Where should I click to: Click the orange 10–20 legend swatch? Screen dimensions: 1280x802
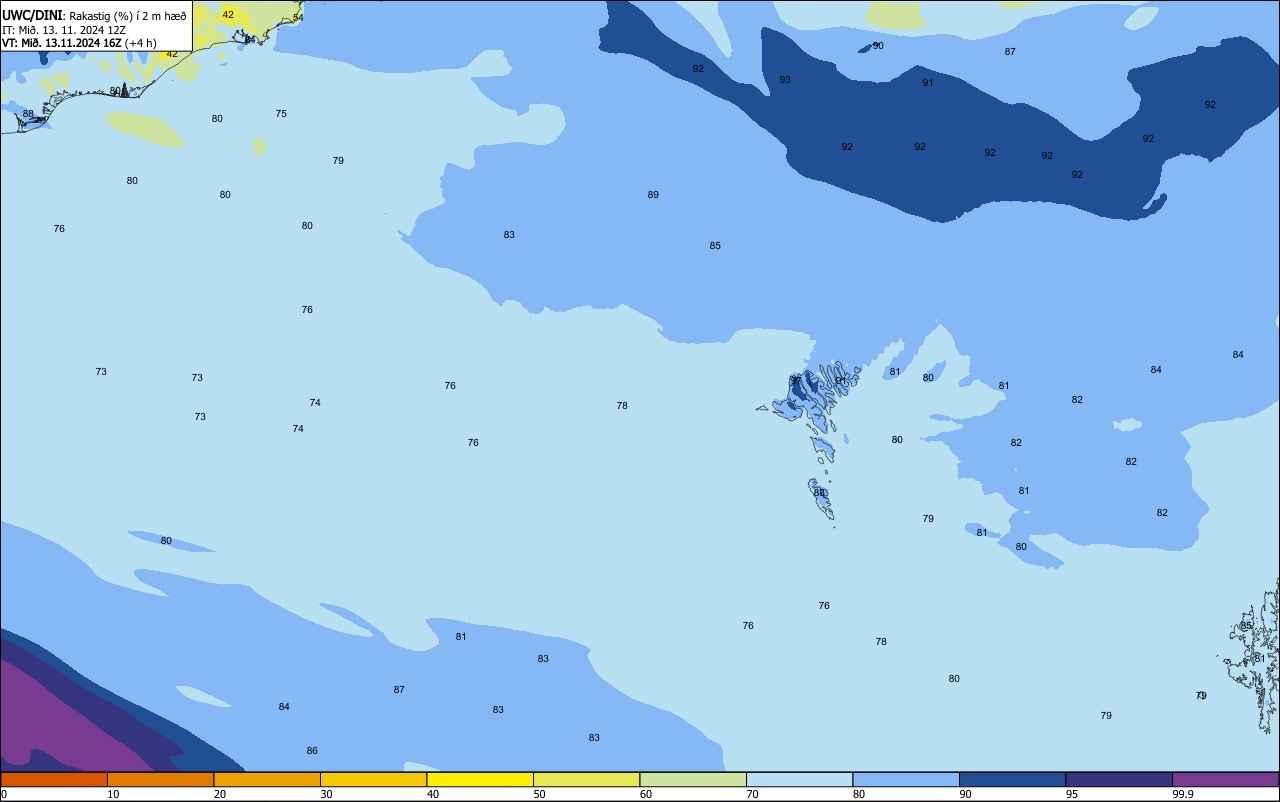[161, 779]
